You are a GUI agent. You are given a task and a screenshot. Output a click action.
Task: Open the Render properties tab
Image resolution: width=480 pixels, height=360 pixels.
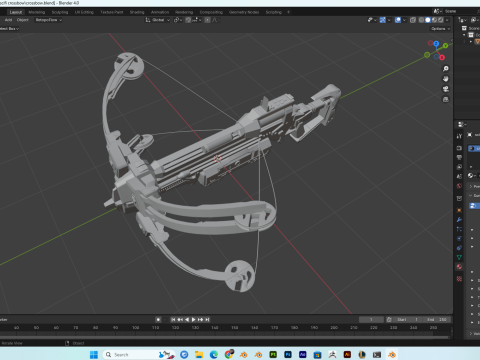pos(459,148)
